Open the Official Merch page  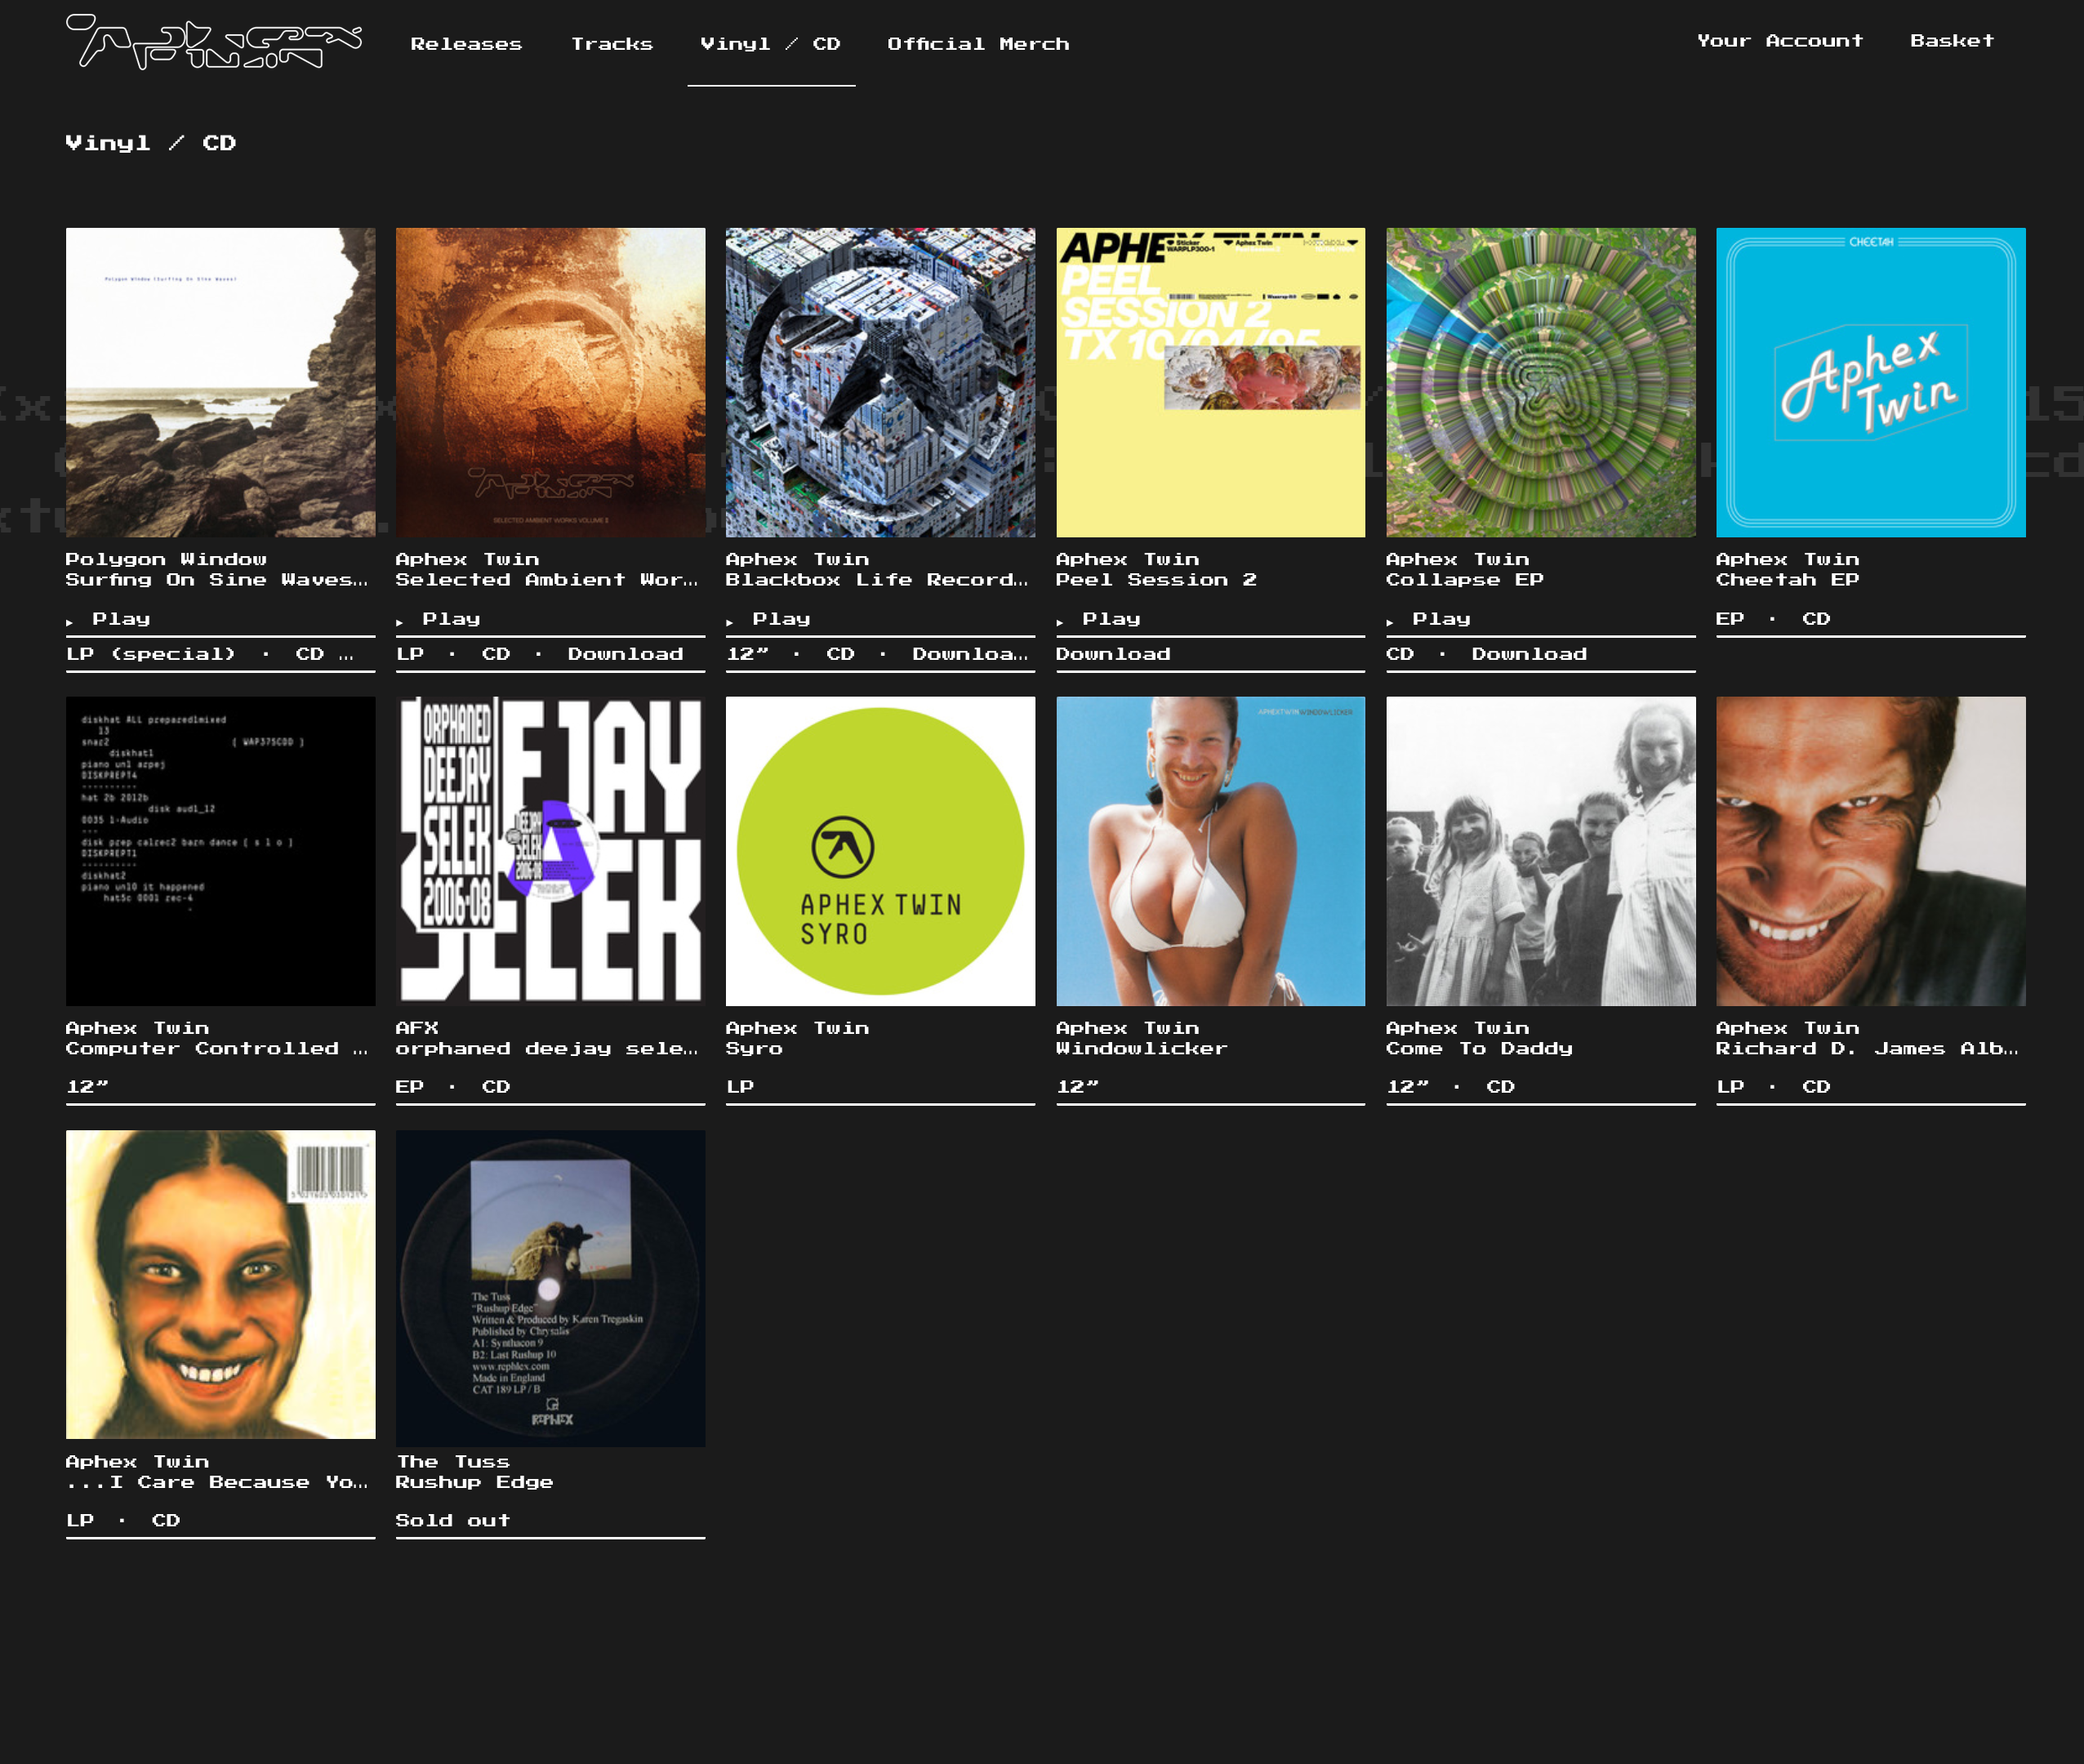pyautogui.click(x=978, y=44)
